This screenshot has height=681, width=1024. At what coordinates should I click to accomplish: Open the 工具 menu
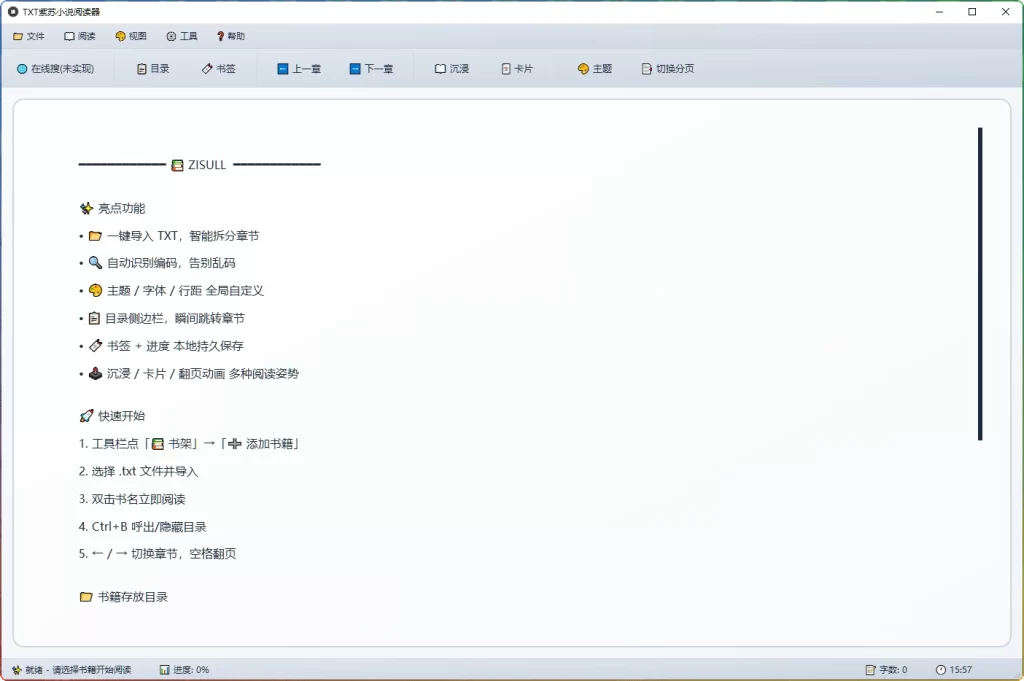181,35
